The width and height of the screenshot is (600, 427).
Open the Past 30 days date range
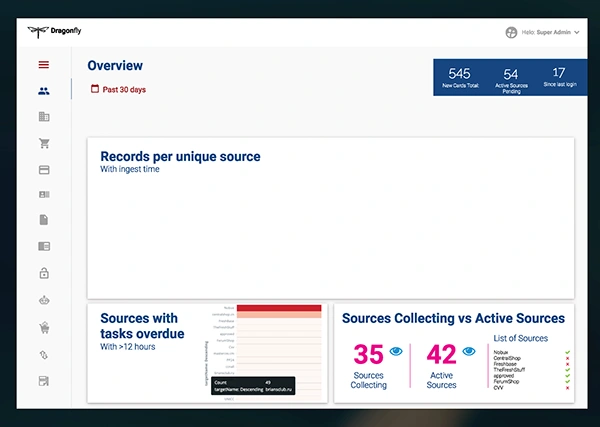[x=118, y=89]
